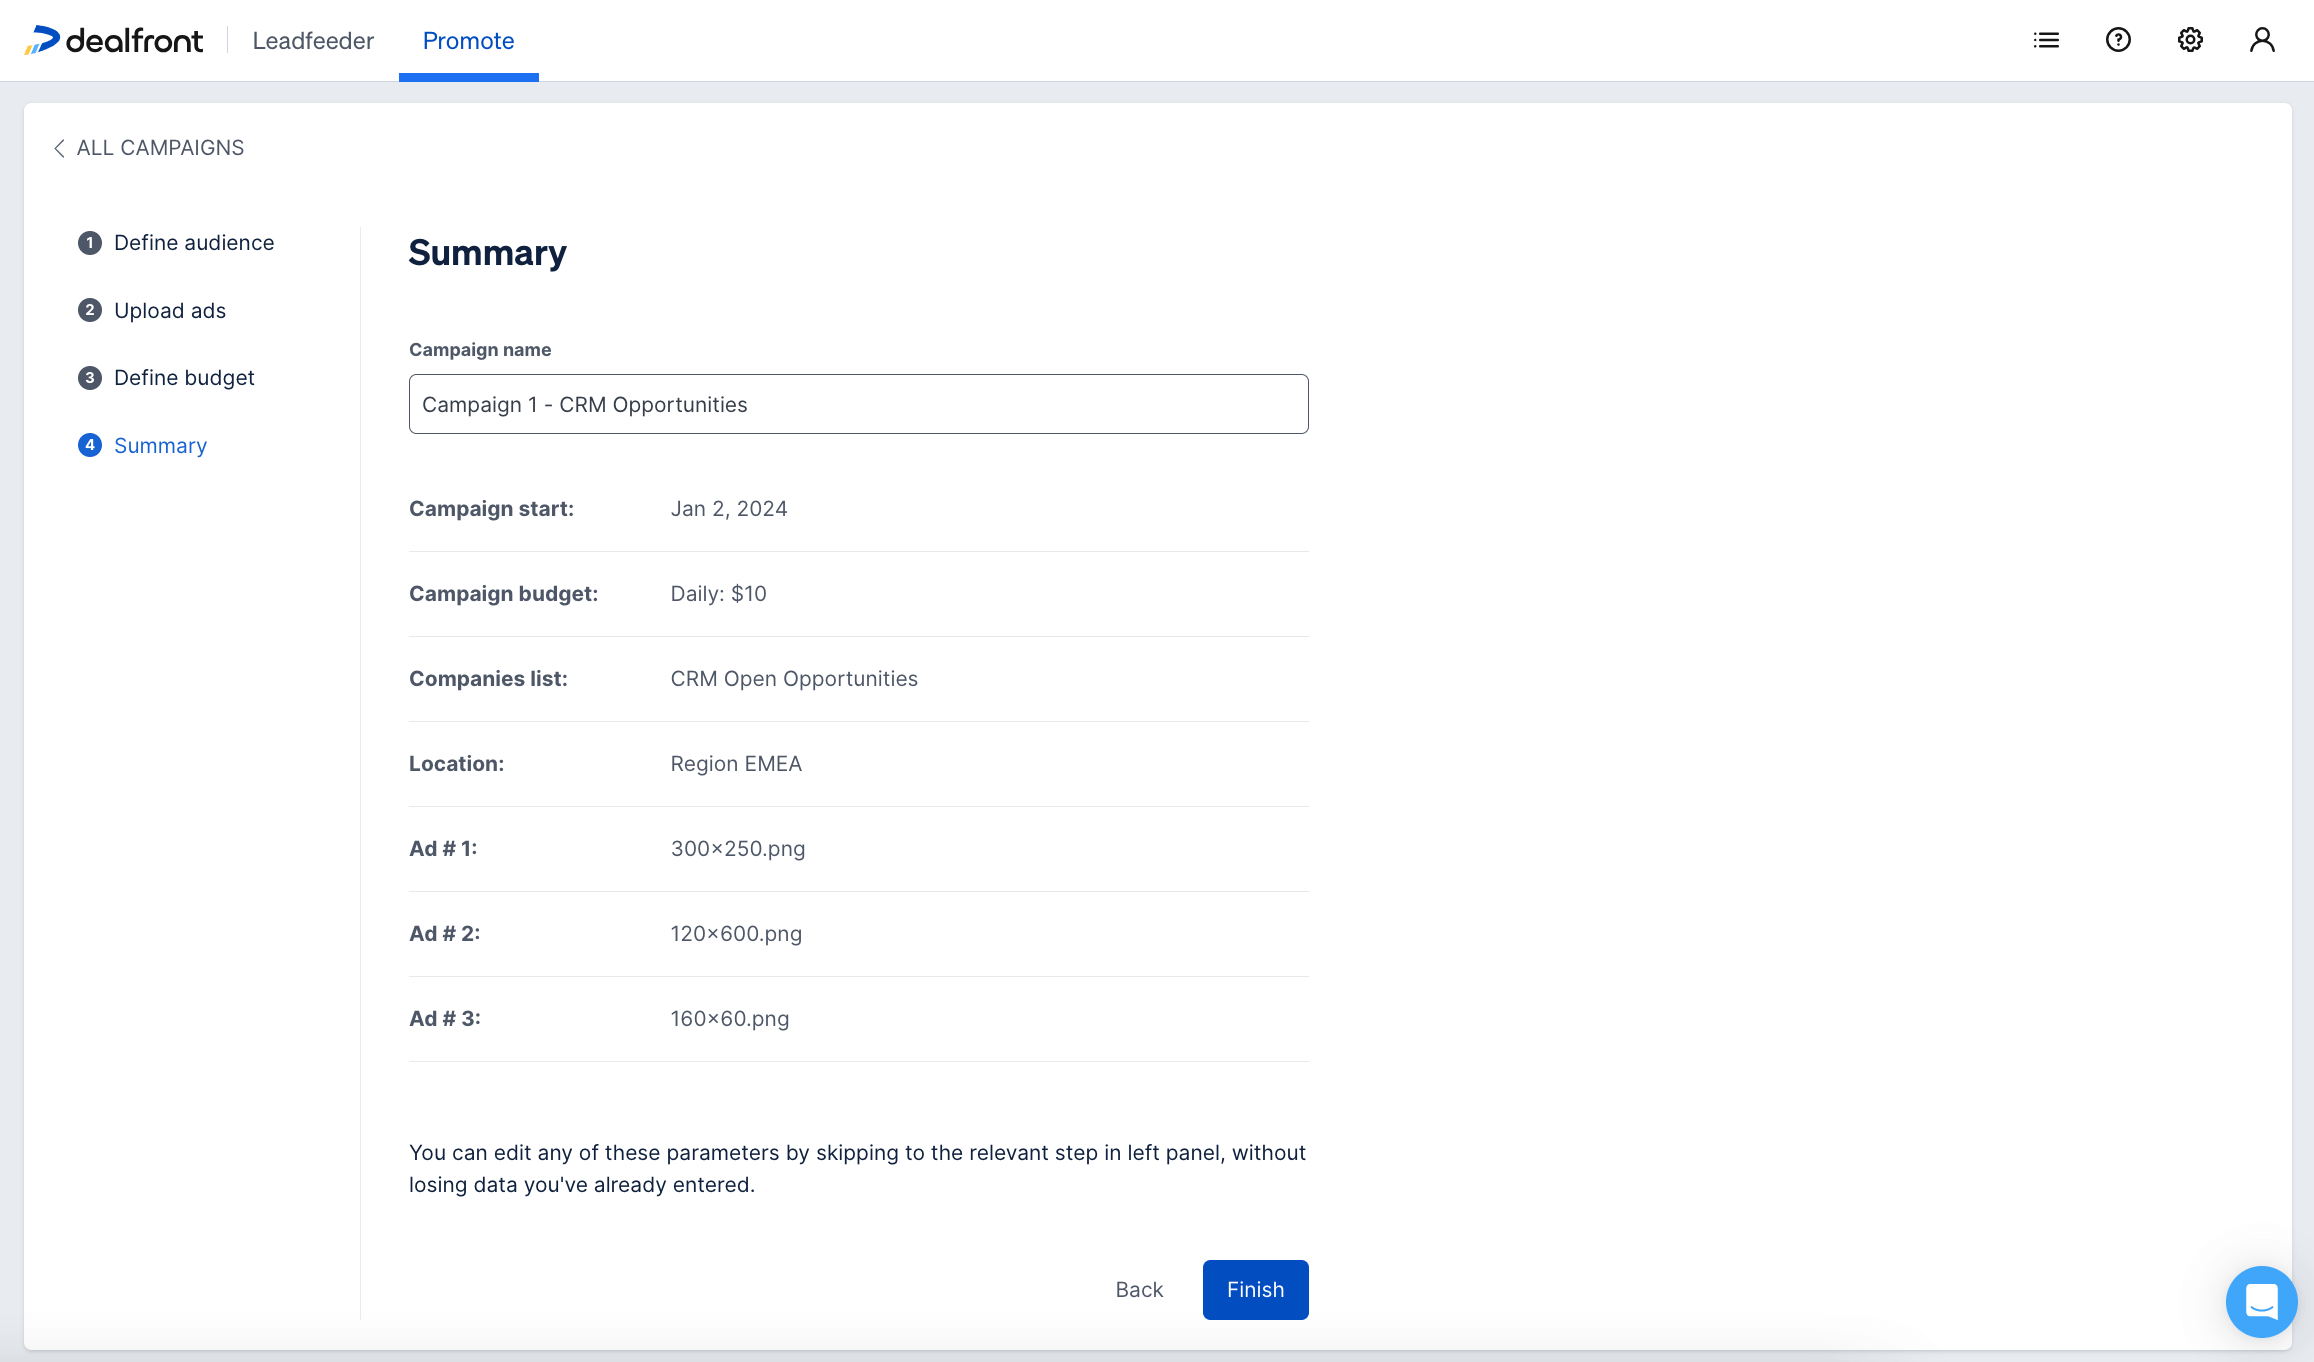Click the back chevron beside All Campaigns
Viewport: 2314px width, 1362px height.
(x=59, y=148)
